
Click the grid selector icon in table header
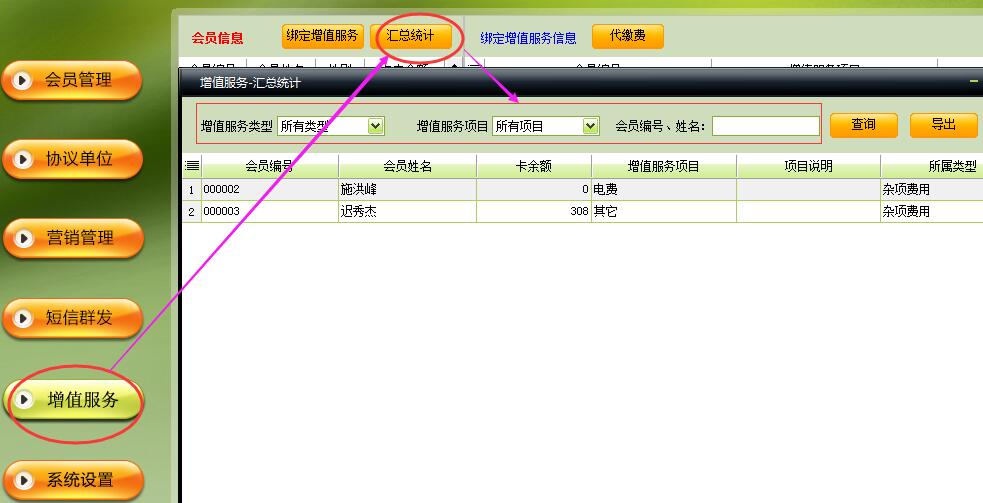(x=192, y=166)
